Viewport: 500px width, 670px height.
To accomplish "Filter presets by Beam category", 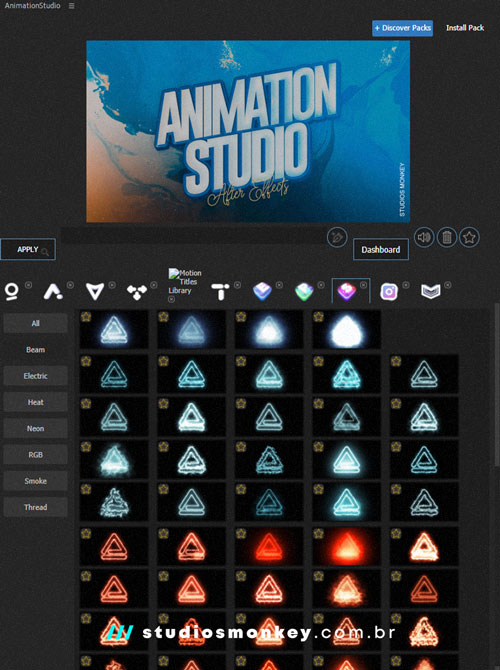I will tap(35, 350).
